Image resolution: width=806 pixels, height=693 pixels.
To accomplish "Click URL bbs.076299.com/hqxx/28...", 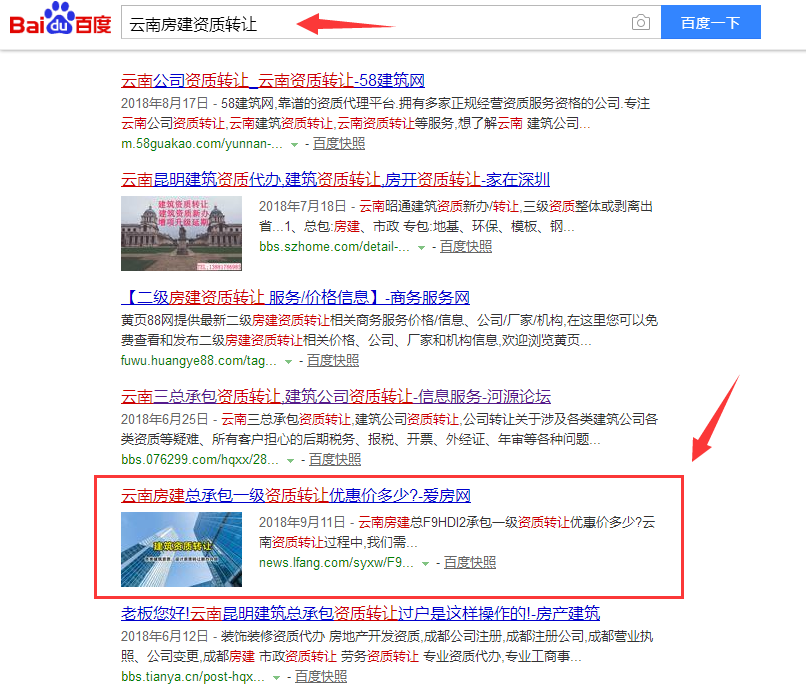I will click(200, 460).
